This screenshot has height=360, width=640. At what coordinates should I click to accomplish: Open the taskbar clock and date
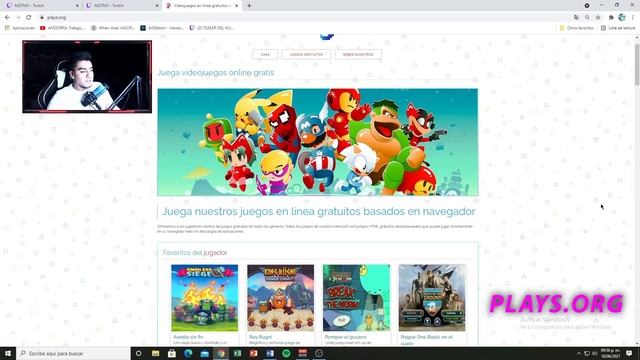coord(610,353)
